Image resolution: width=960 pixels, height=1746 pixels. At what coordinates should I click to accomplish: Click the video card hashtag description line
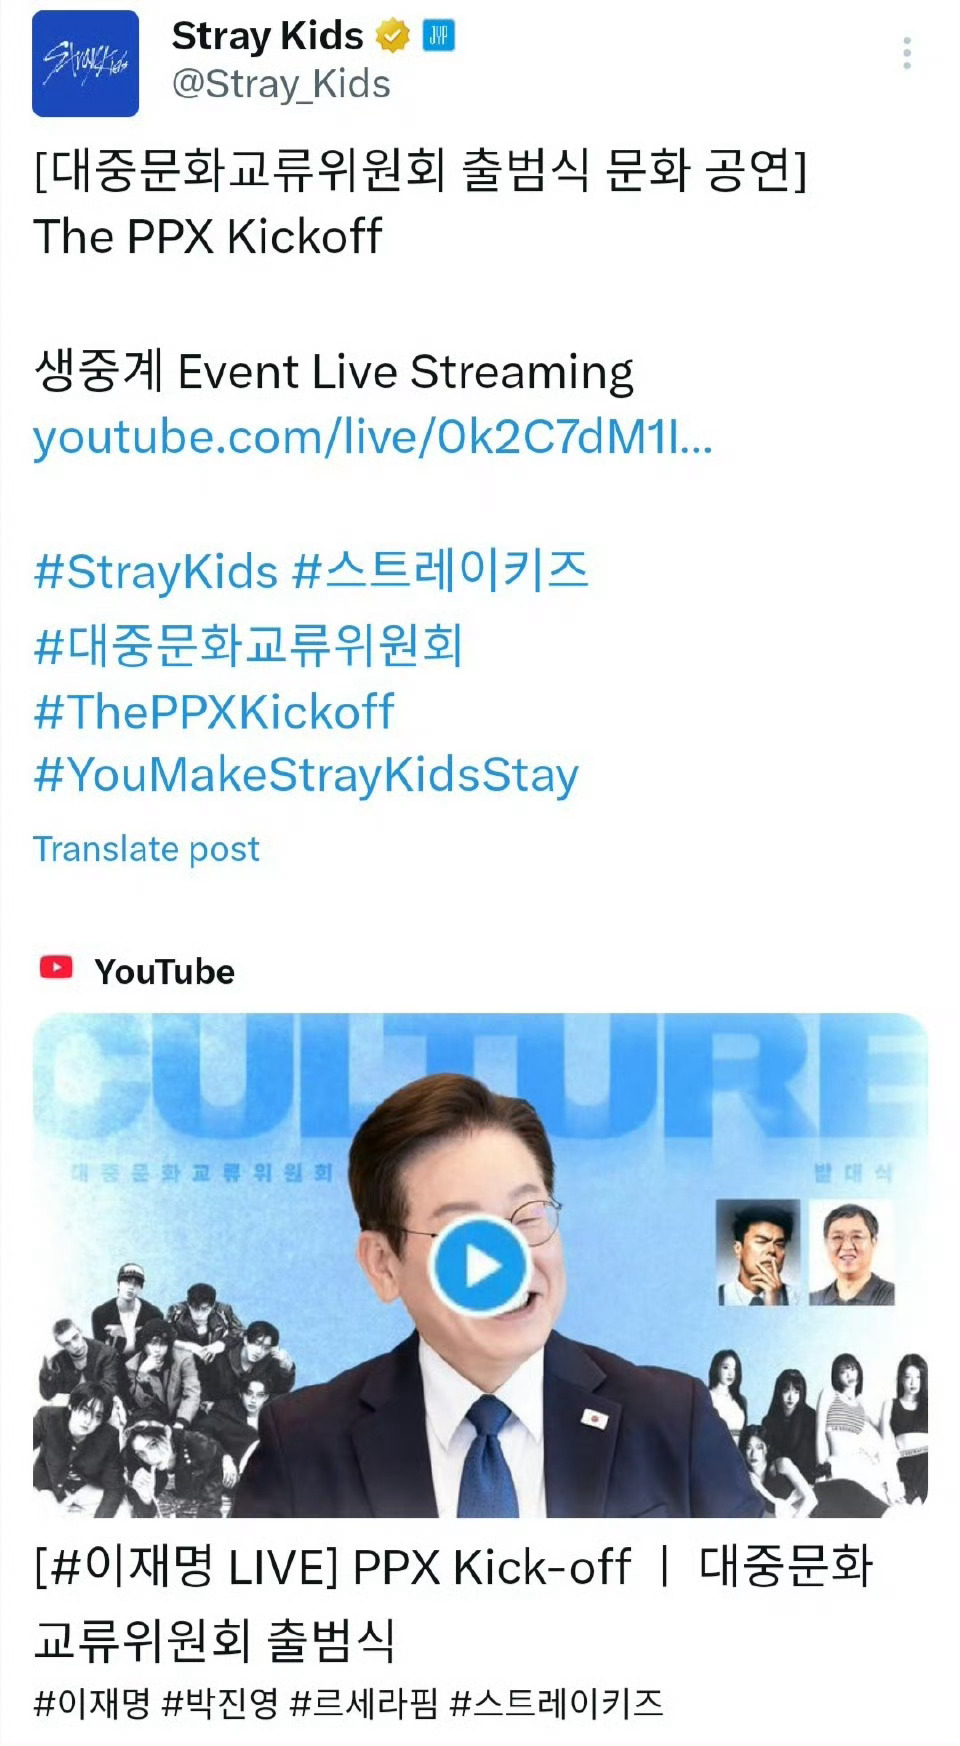(348, 1703)
